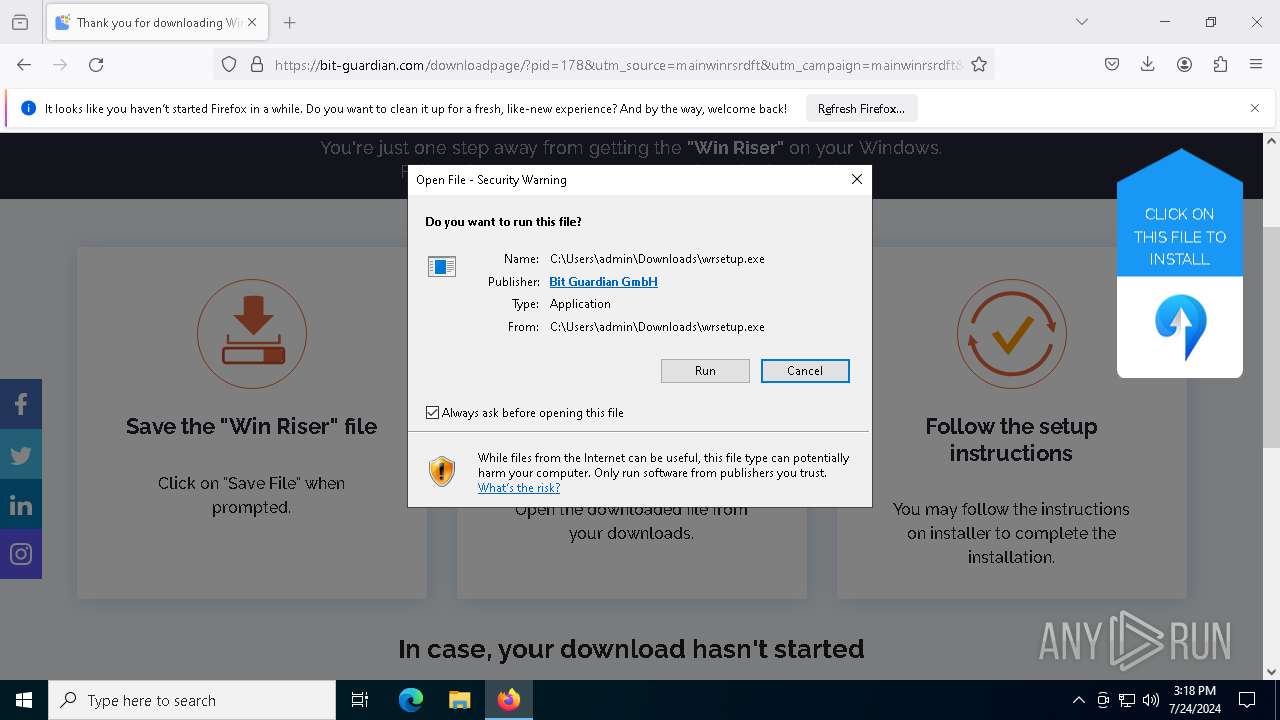This screenshot has height=720, width=1280.
Task: Open the network tray icon
Action: coord(1127,700)
